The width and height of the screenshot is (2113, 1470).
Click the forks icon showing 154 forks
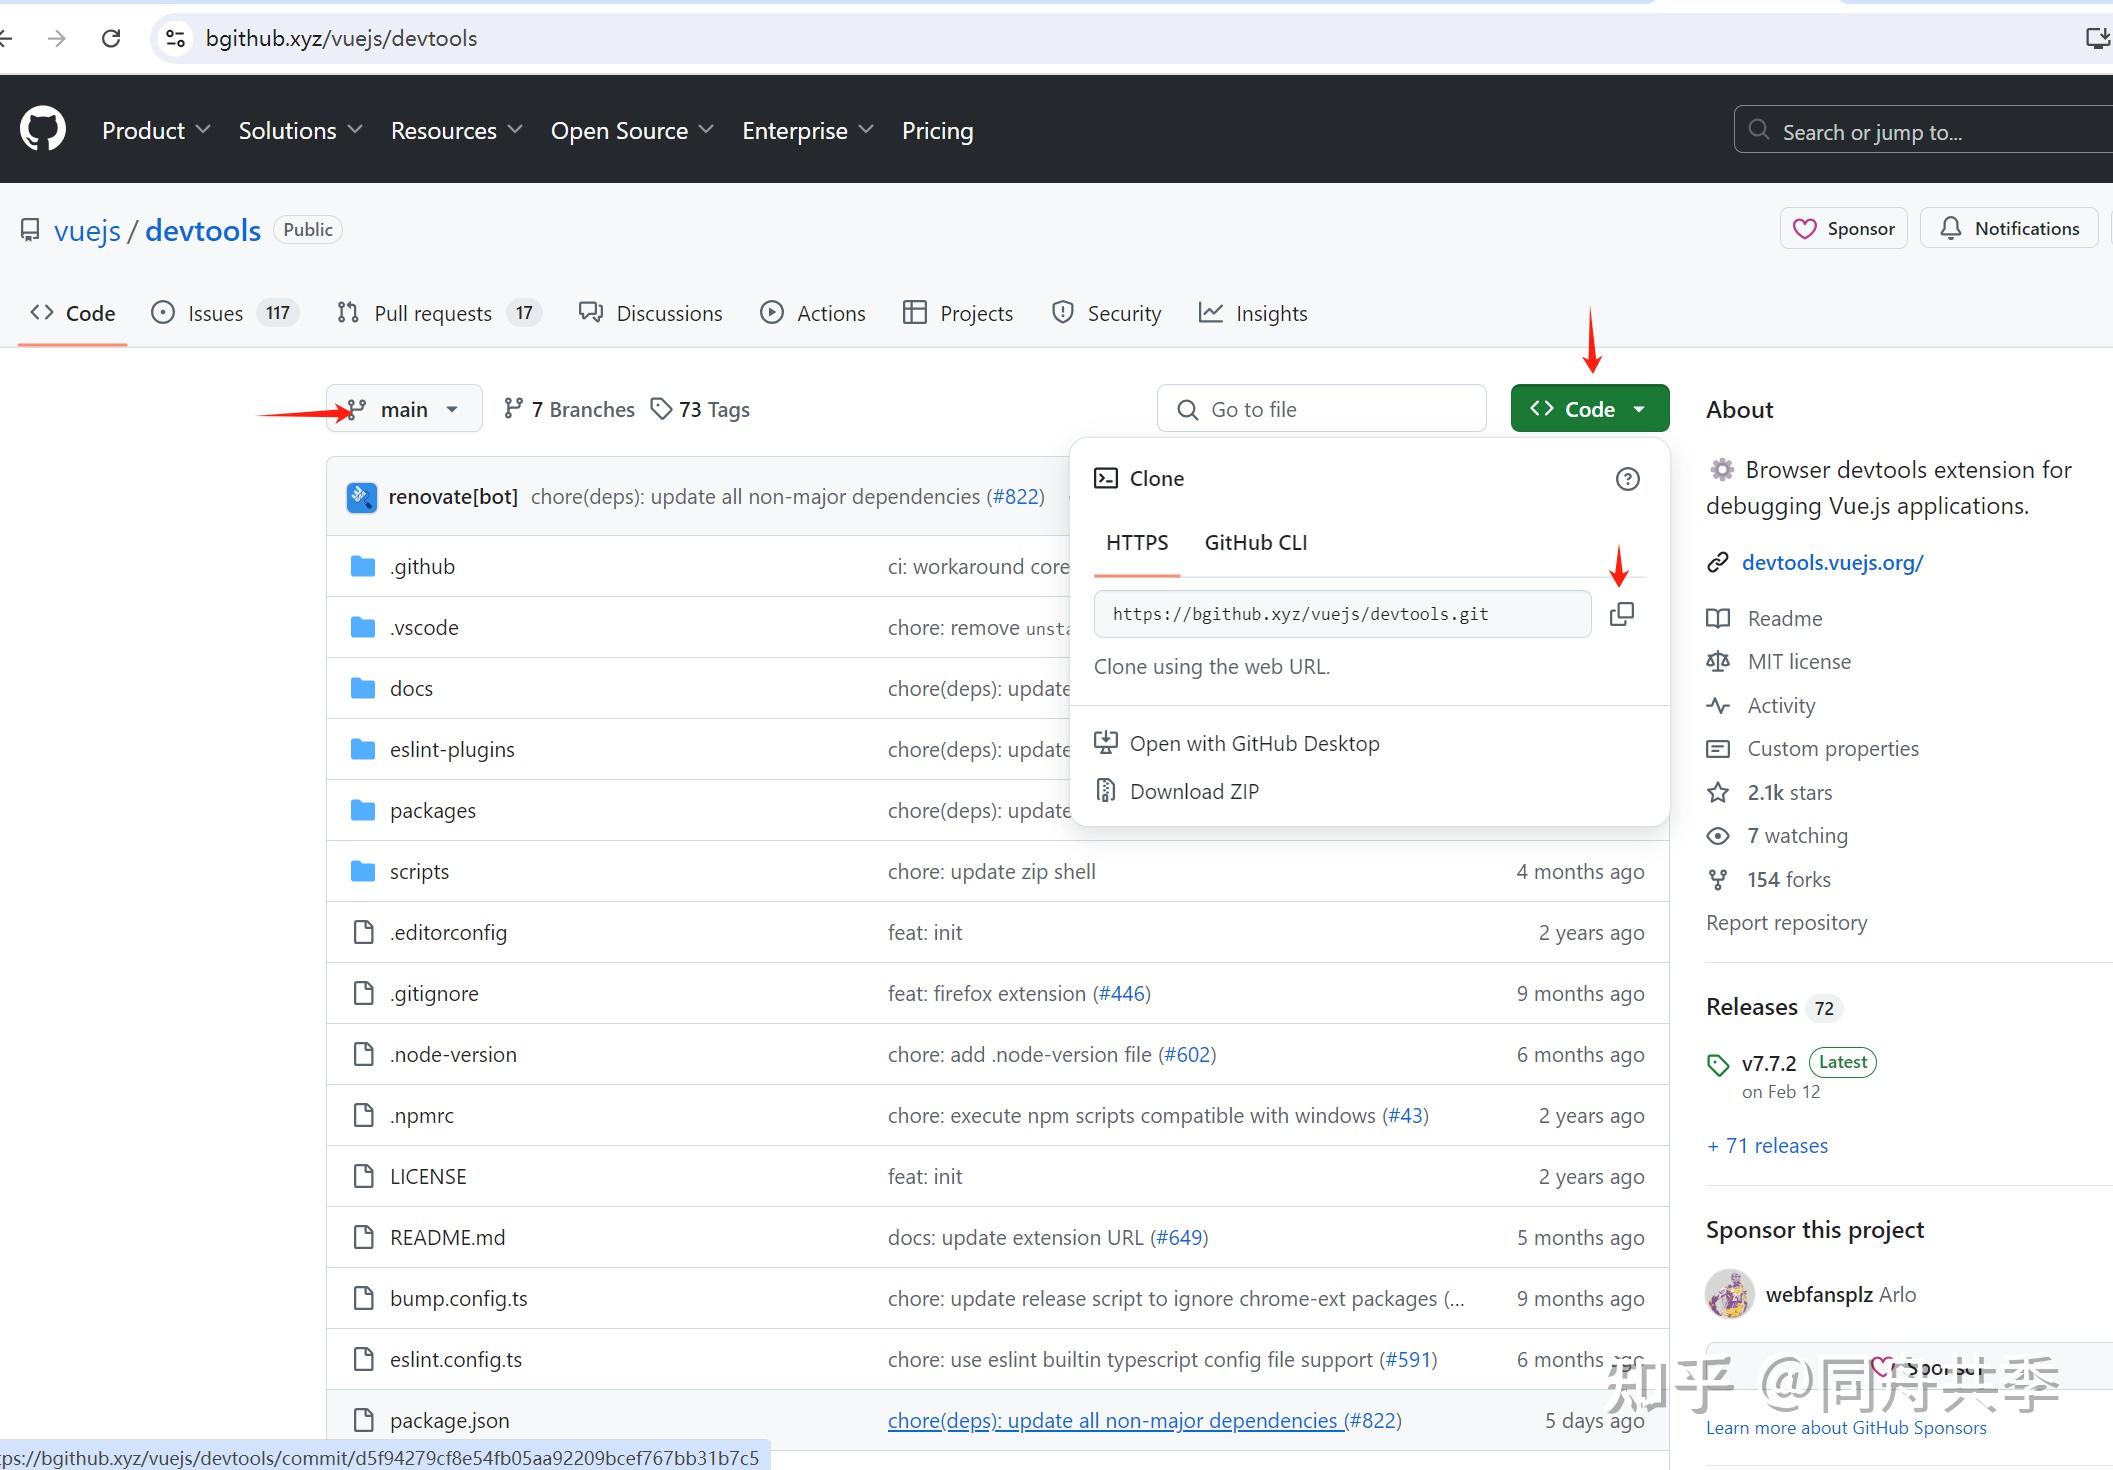1718,879
